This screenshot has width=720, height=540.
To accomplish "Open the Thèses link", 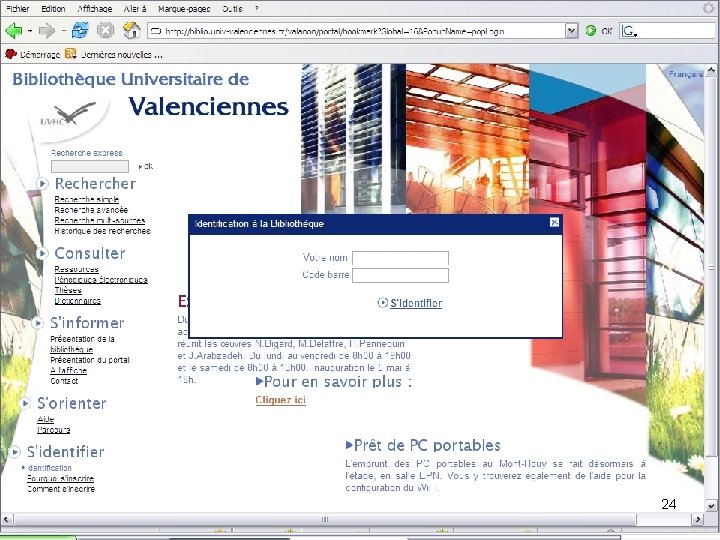I will click(68, 290).
